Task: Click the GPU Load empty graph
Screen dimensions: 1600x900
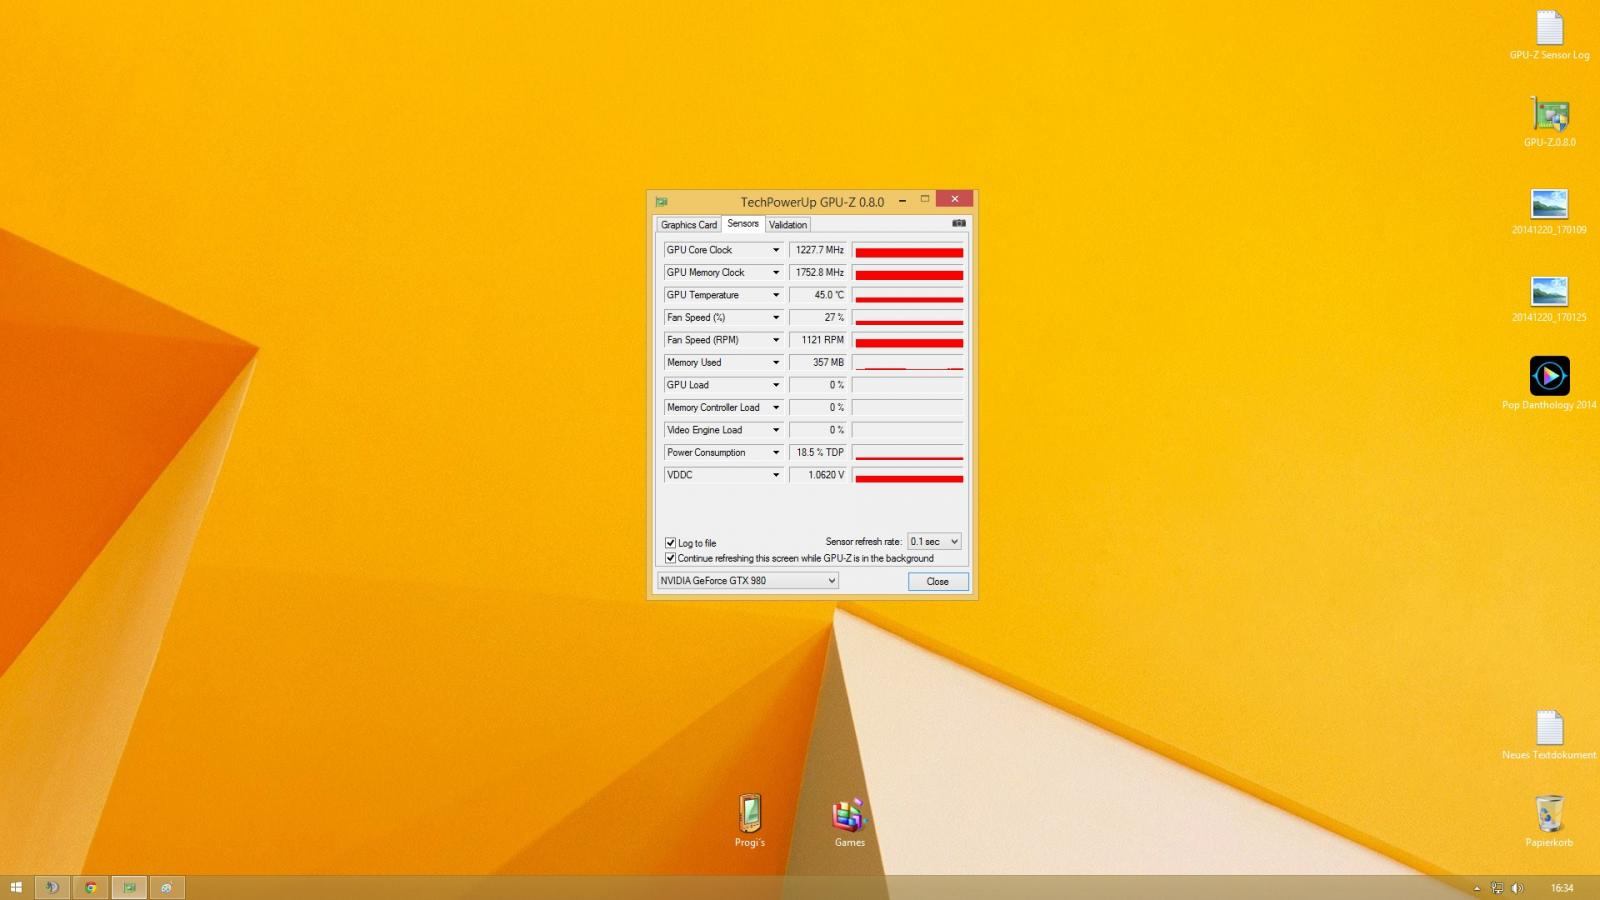Action: [908, 385]
